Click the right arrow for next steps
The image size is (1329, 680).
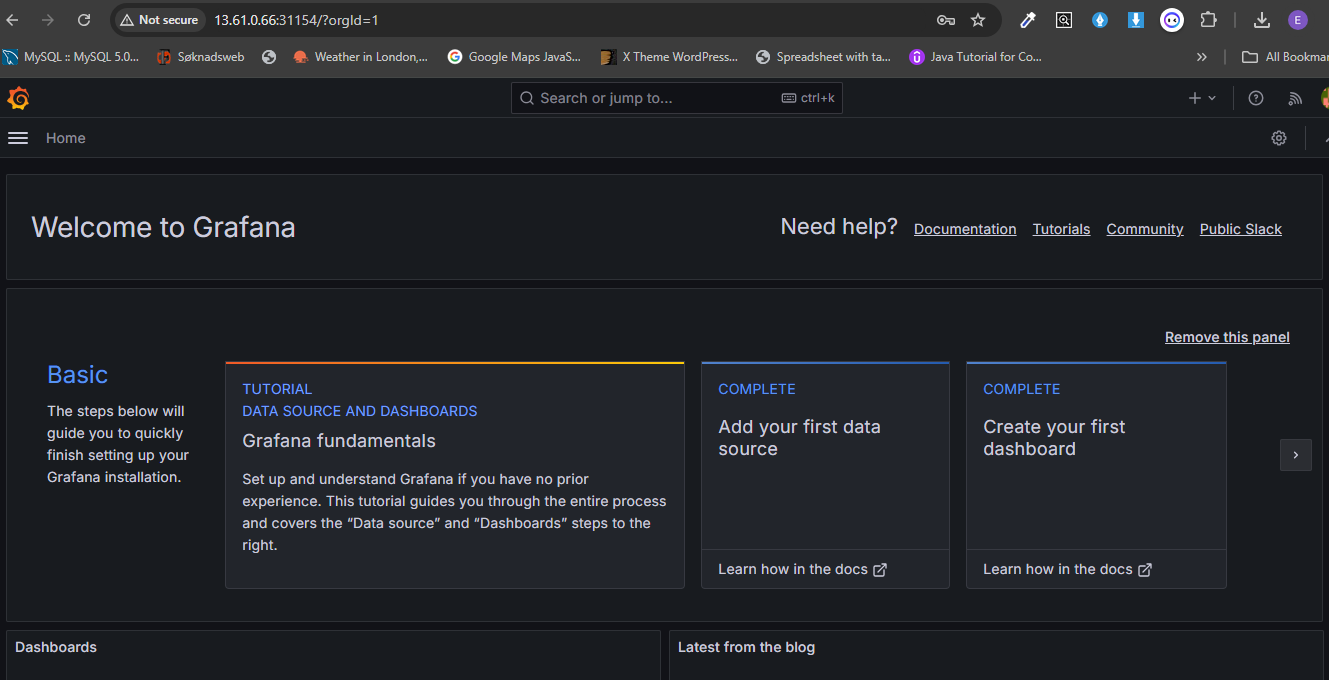pyautogui.click(x=1295, y=455)
